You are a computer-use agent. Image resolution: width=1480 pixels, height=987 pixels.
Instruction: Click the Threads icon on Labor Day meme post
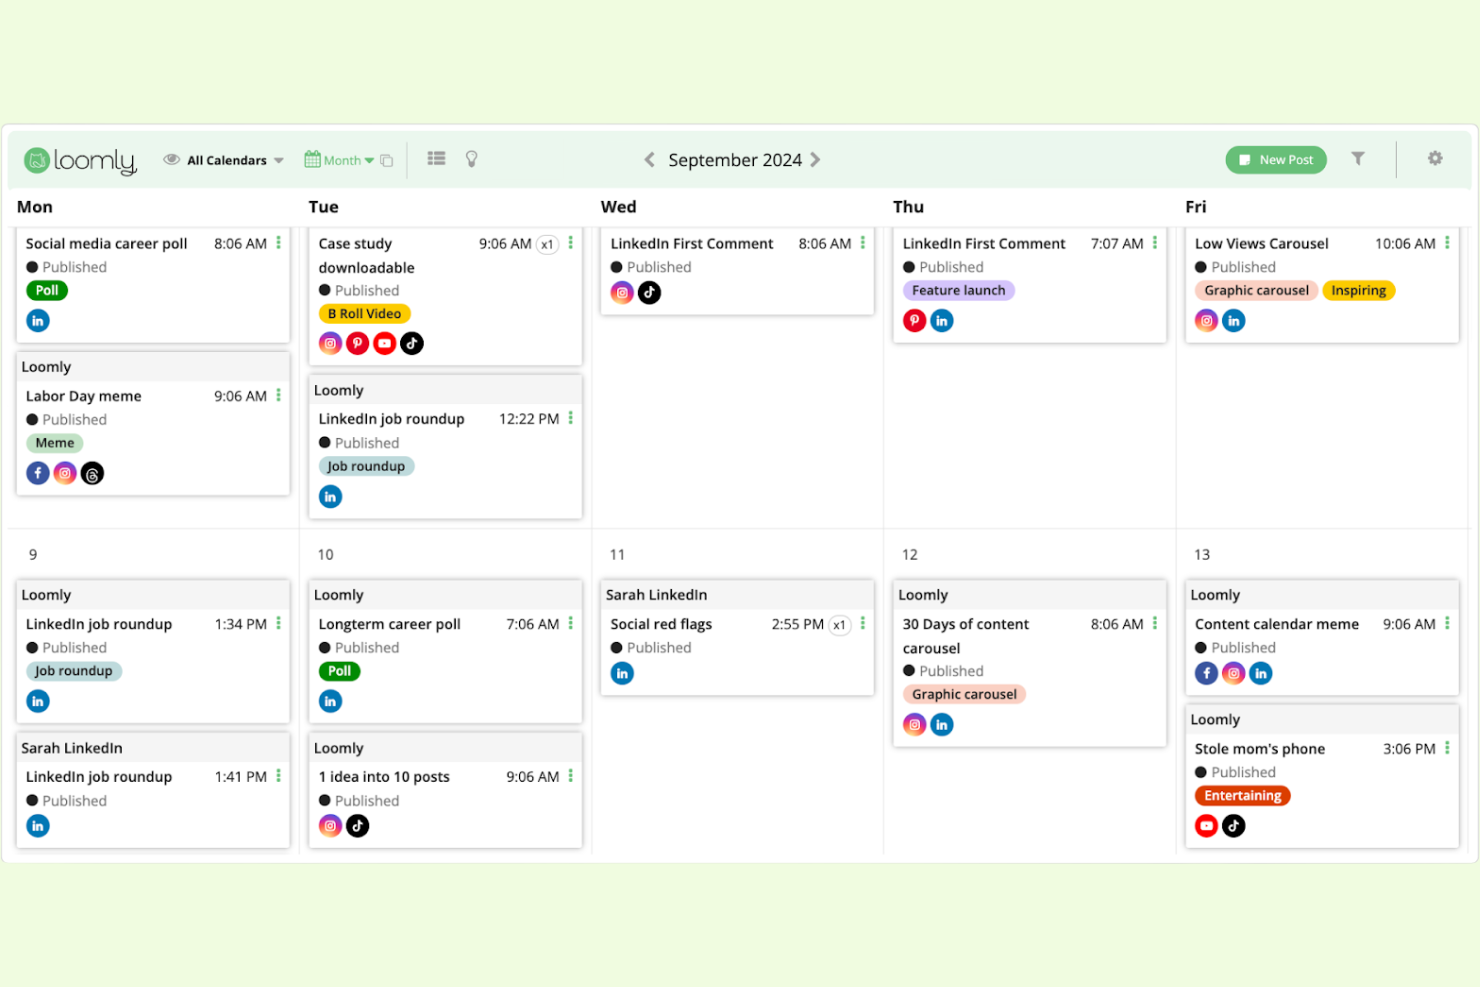click(x=91, y=472)
